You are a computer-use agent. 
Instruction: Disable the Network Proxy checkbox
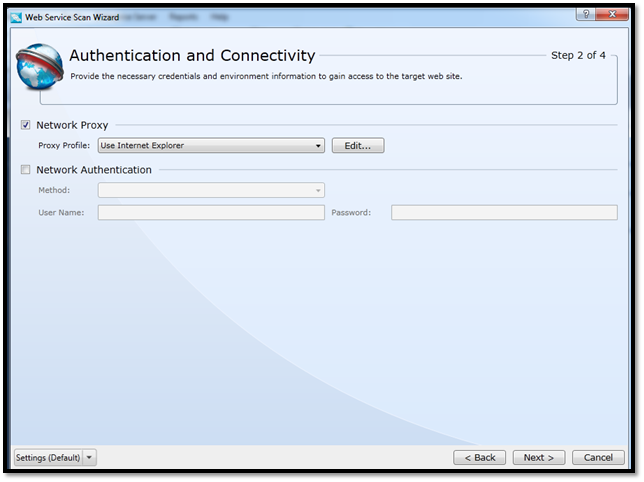[x=26, y=125]
